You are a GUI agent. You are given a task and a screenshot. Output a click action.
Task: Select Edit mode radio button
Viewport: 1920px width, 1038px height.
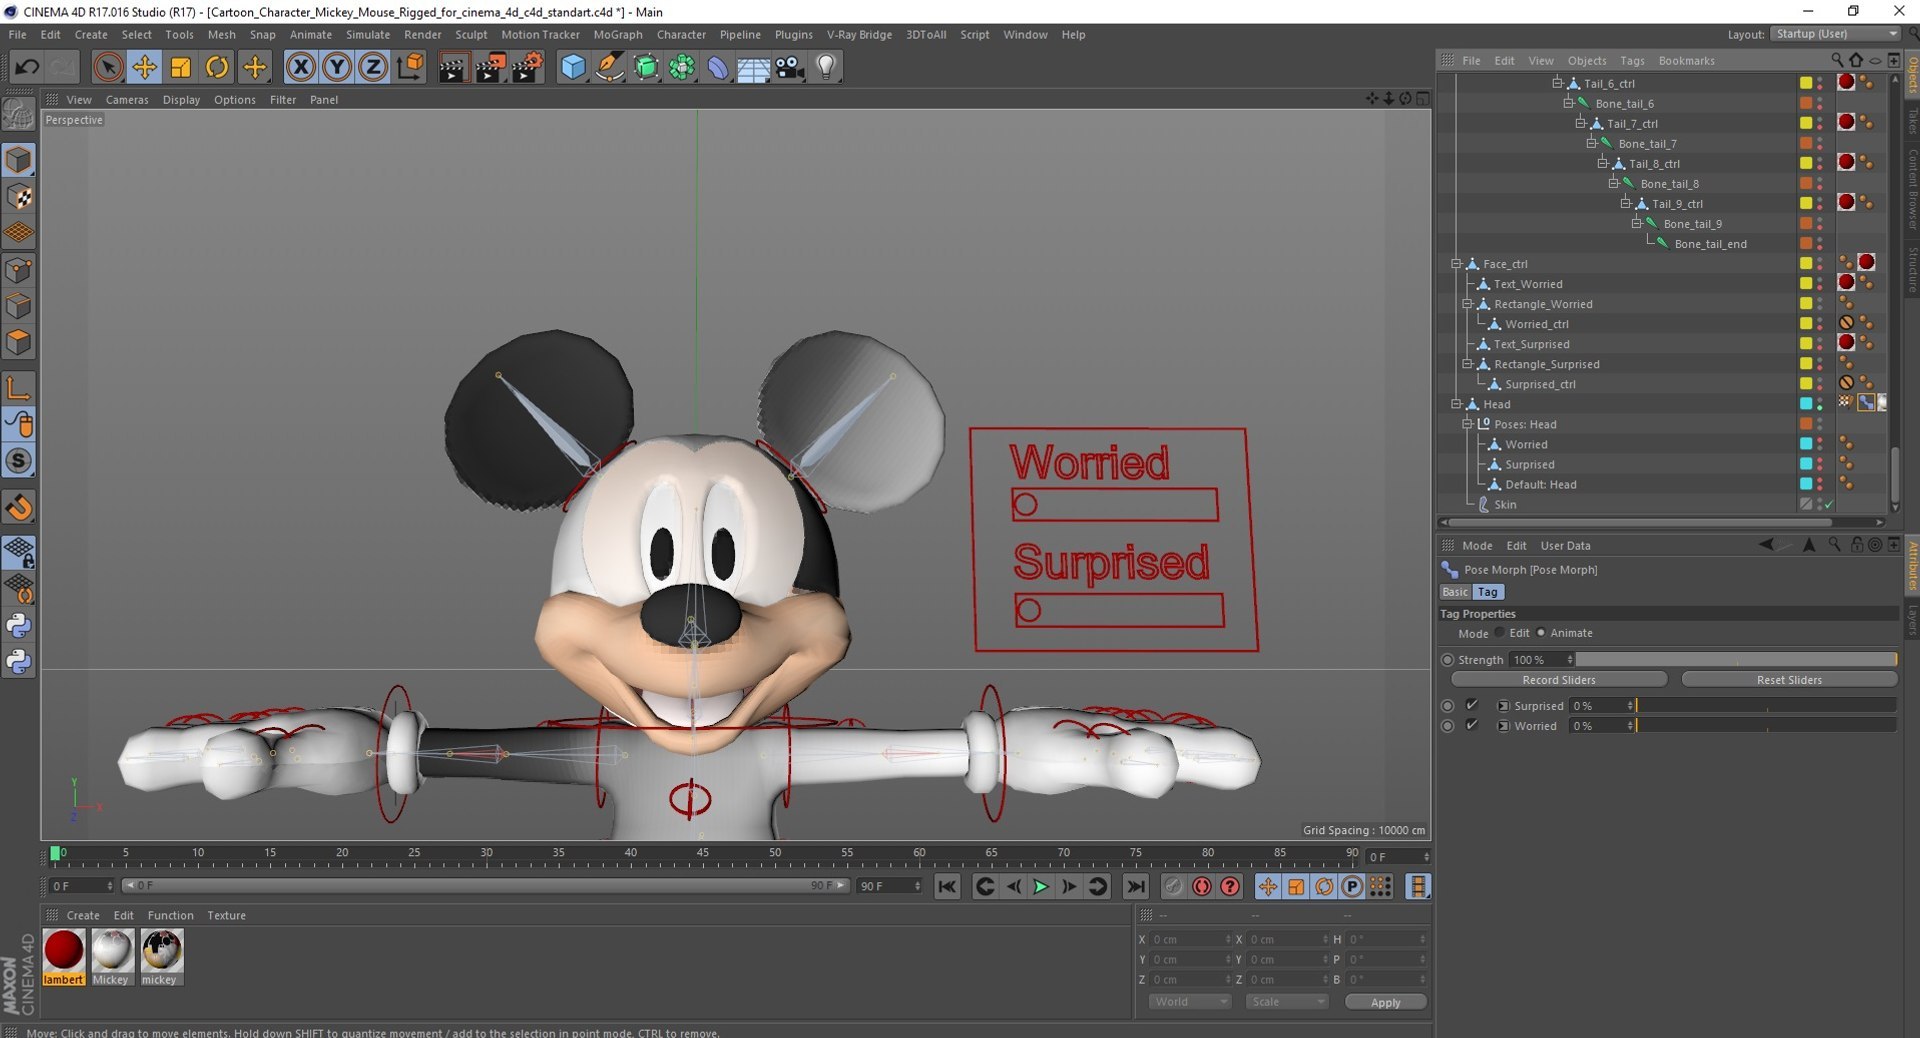[1500, 633]
